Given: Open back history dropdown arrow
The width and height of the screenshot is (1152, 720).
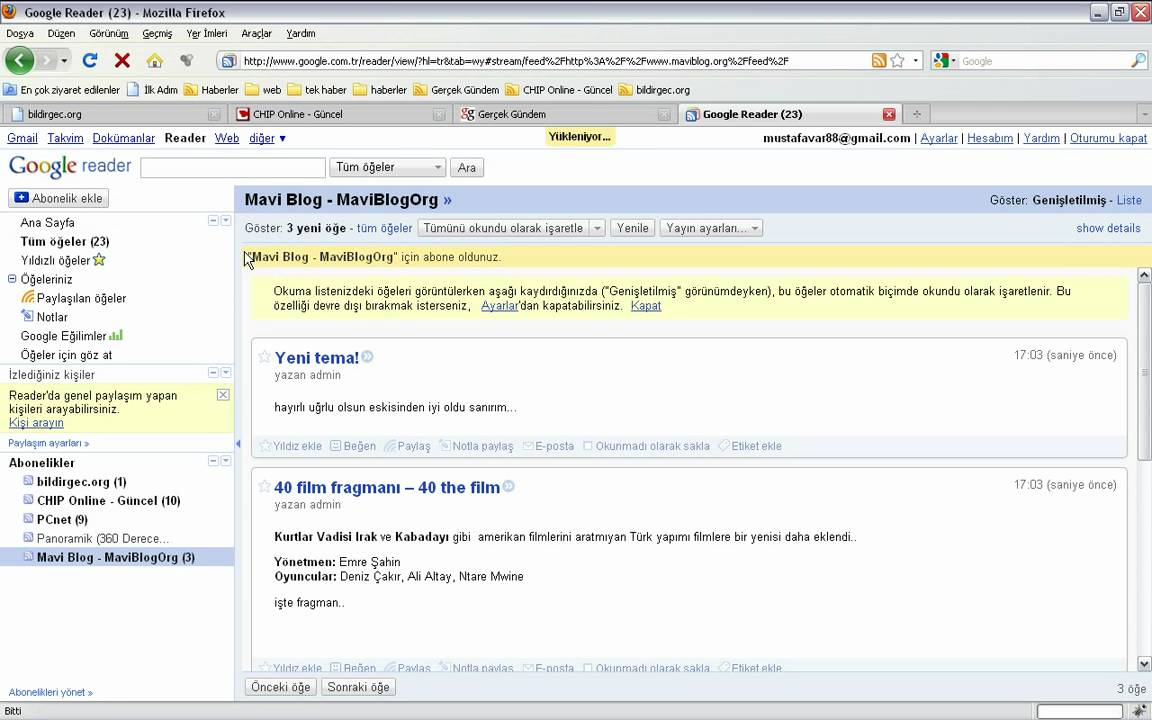Looking at the screenshot, I should click(x=64, y=60).
